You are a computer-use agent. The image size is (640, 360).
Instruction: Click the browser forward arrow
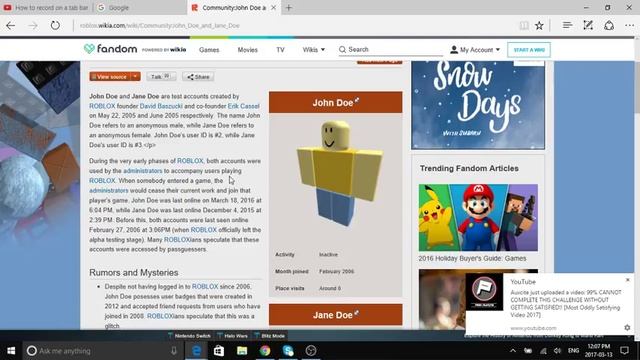coord(33,25)
